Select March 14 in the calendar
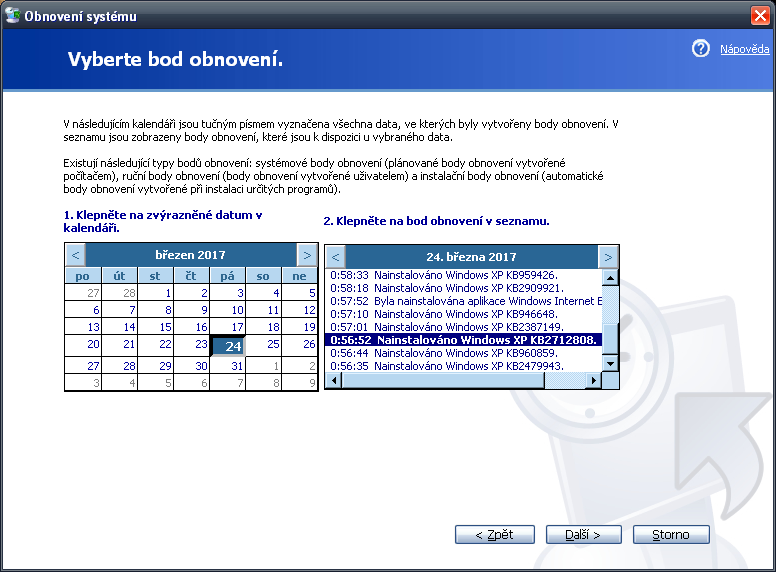The image size is (776, 572). click(x=120, y=327)
